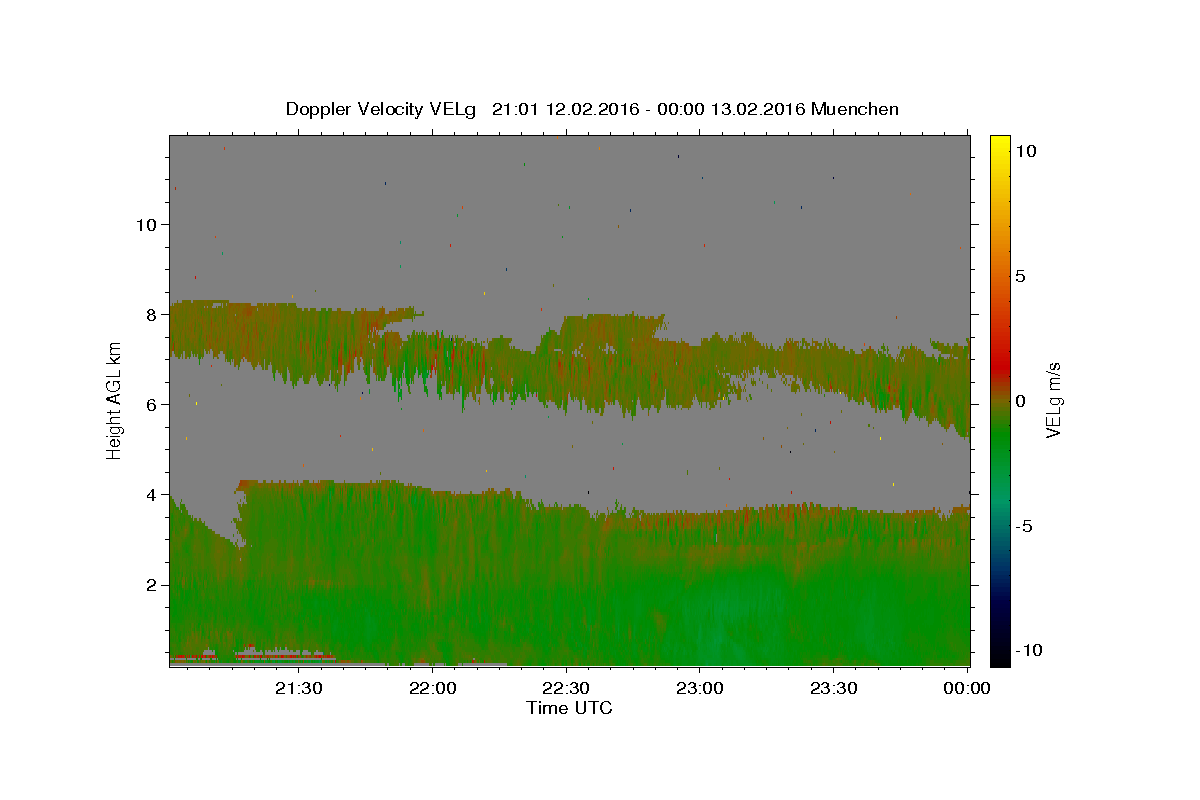Click the colorbar label 5

pyautogui.click(x=1020, y=276)
